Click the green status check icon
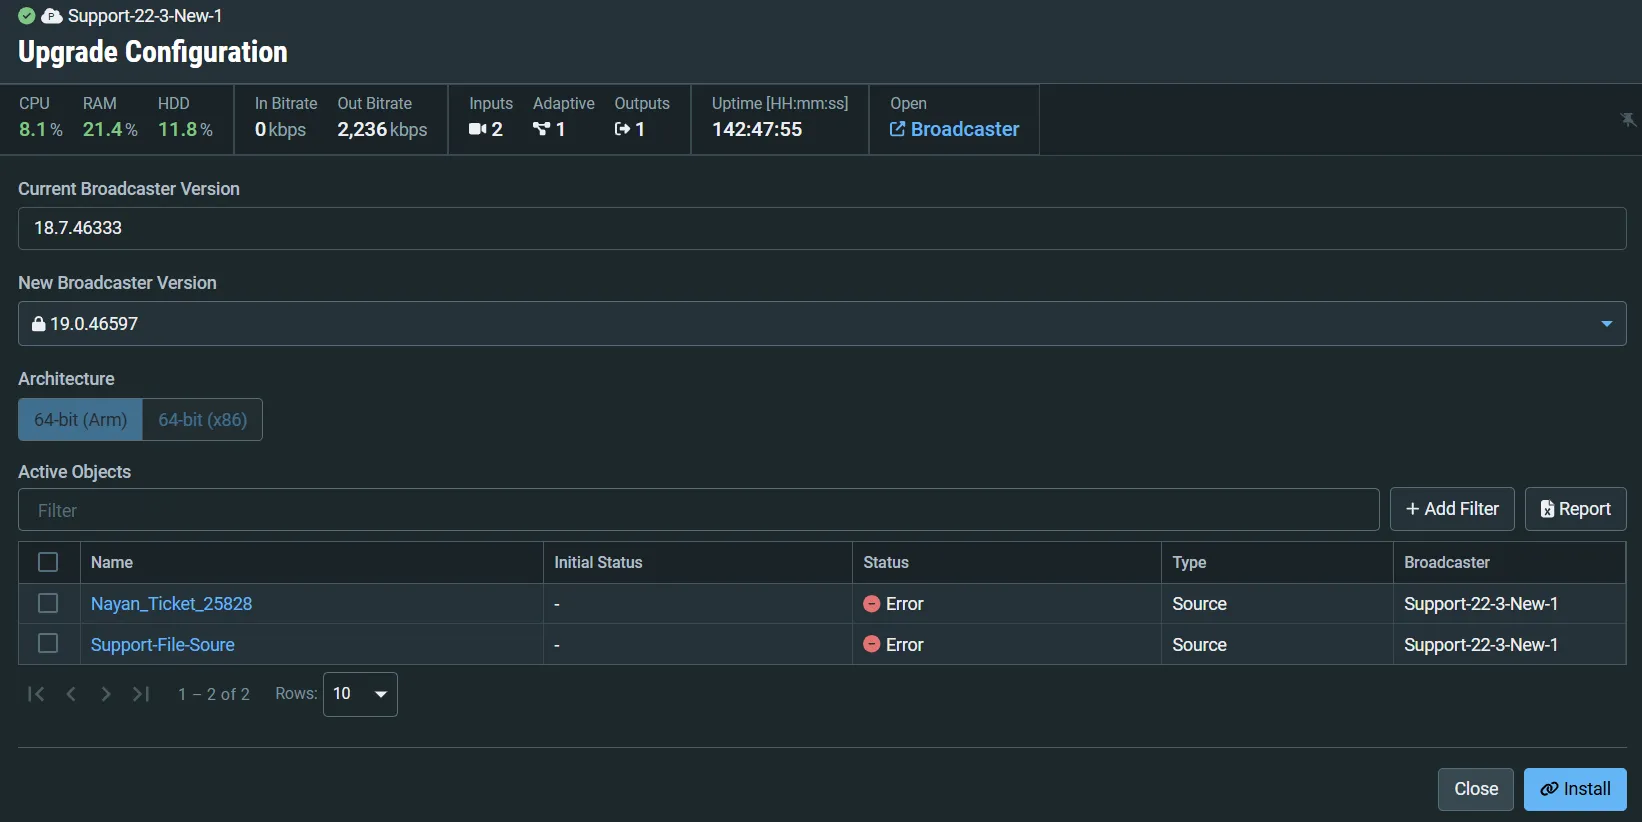 pos(27,16)
